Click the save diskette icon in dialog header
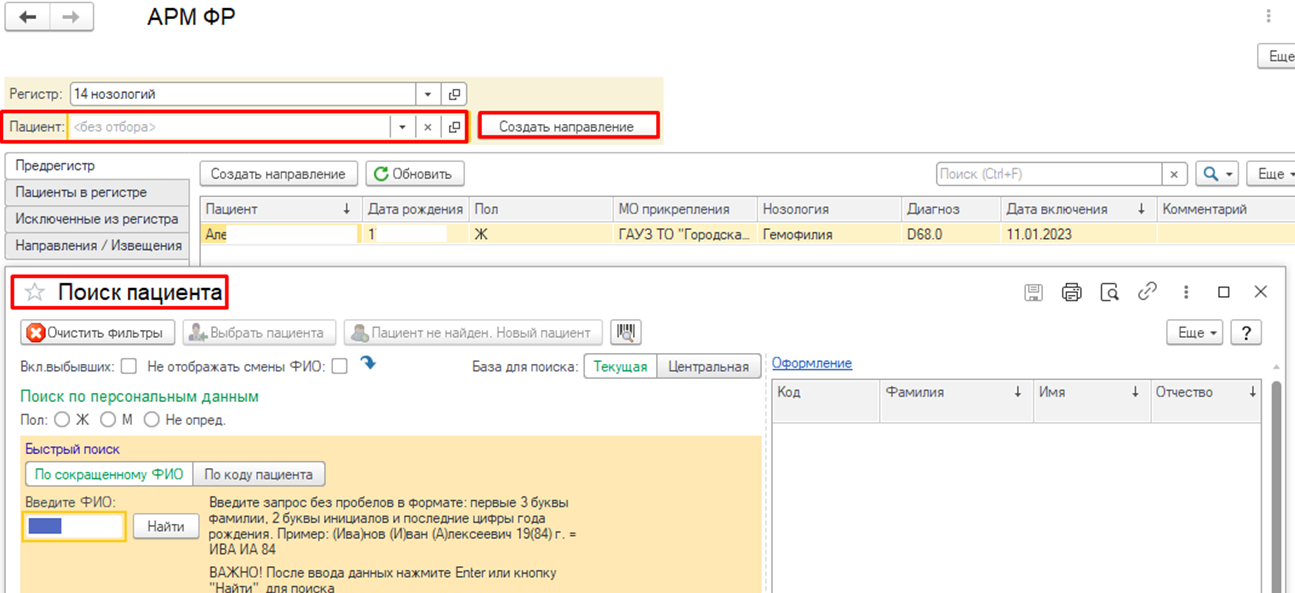 coord(1034,292)
